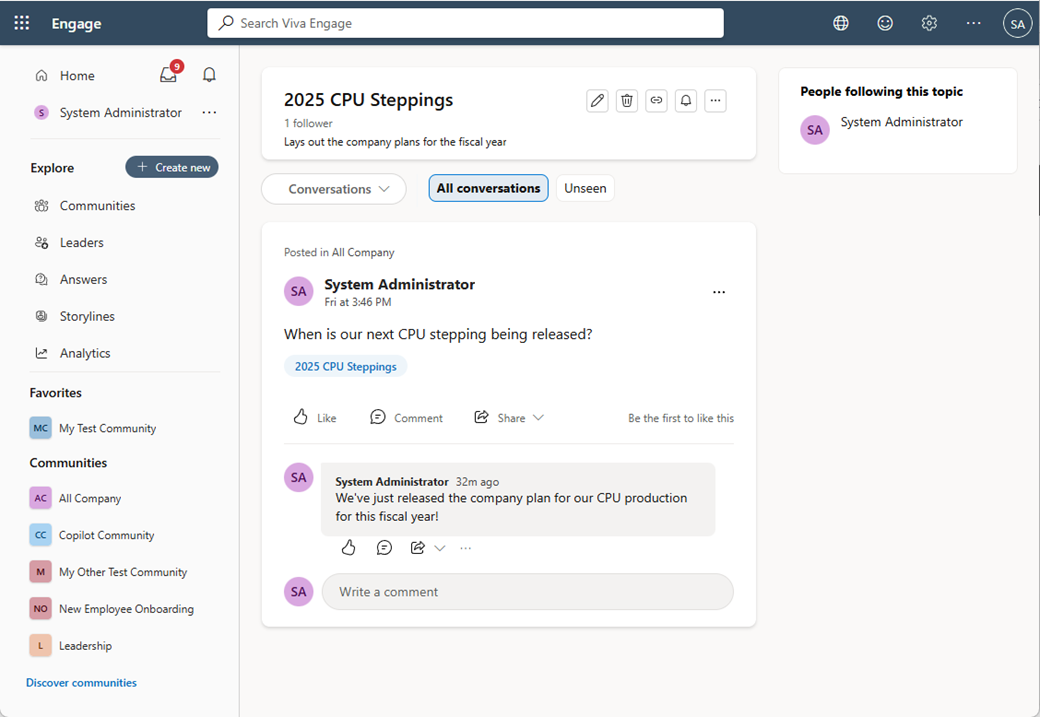The height and width of the screenshot is (717, 1040).
Task: Reply to the comment via speech bubble icon
Action: point(384,547)
